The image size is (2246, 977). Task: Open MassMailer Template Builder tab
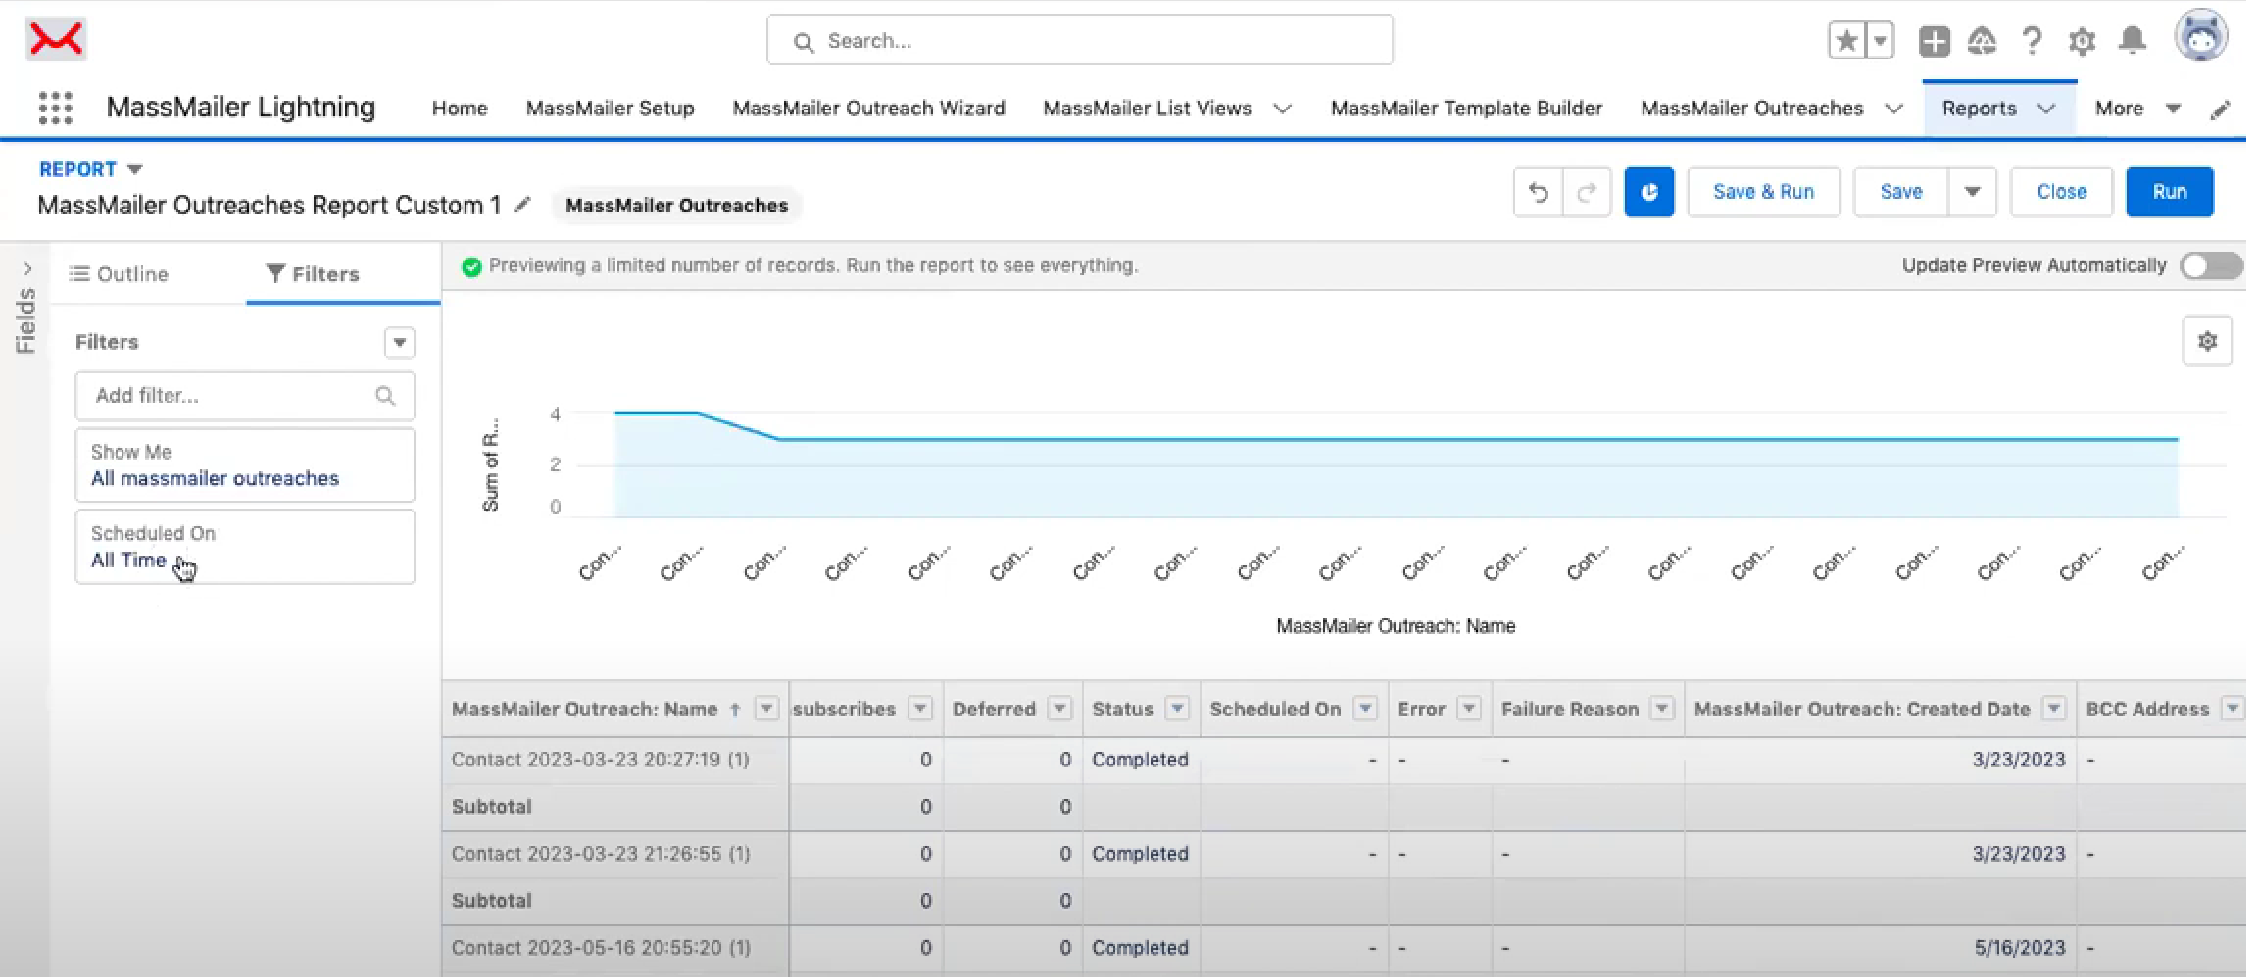click(x=1466, y=108)
